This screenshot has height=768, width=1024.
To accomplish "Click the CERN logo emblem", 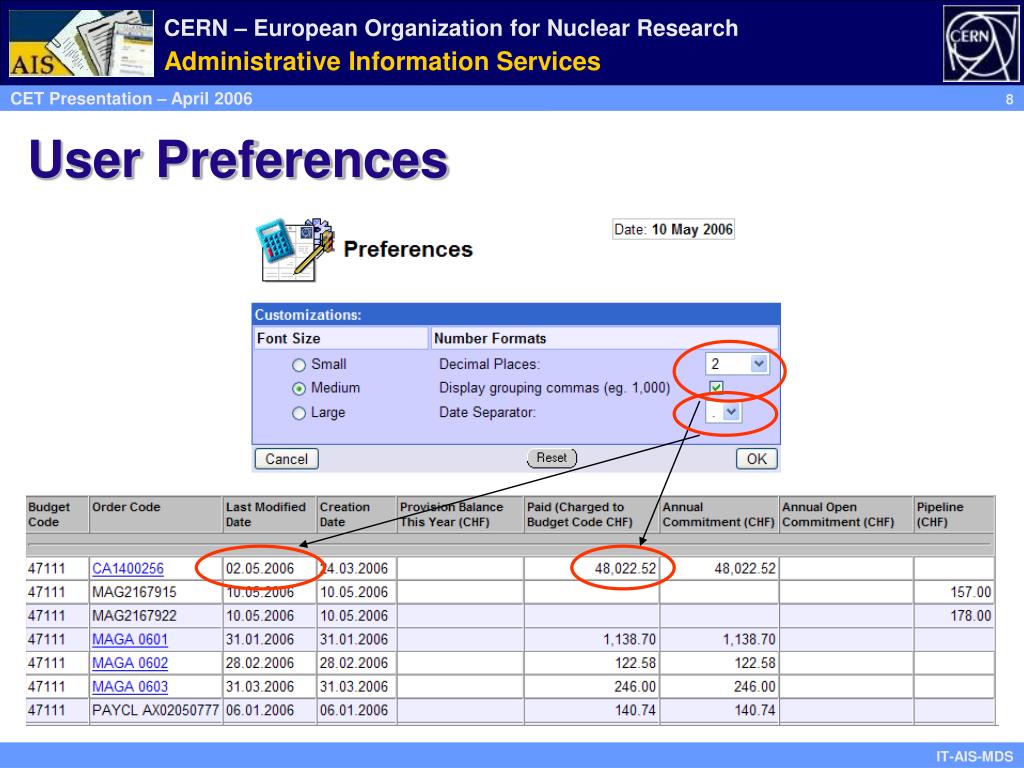I will coord(981,43).
